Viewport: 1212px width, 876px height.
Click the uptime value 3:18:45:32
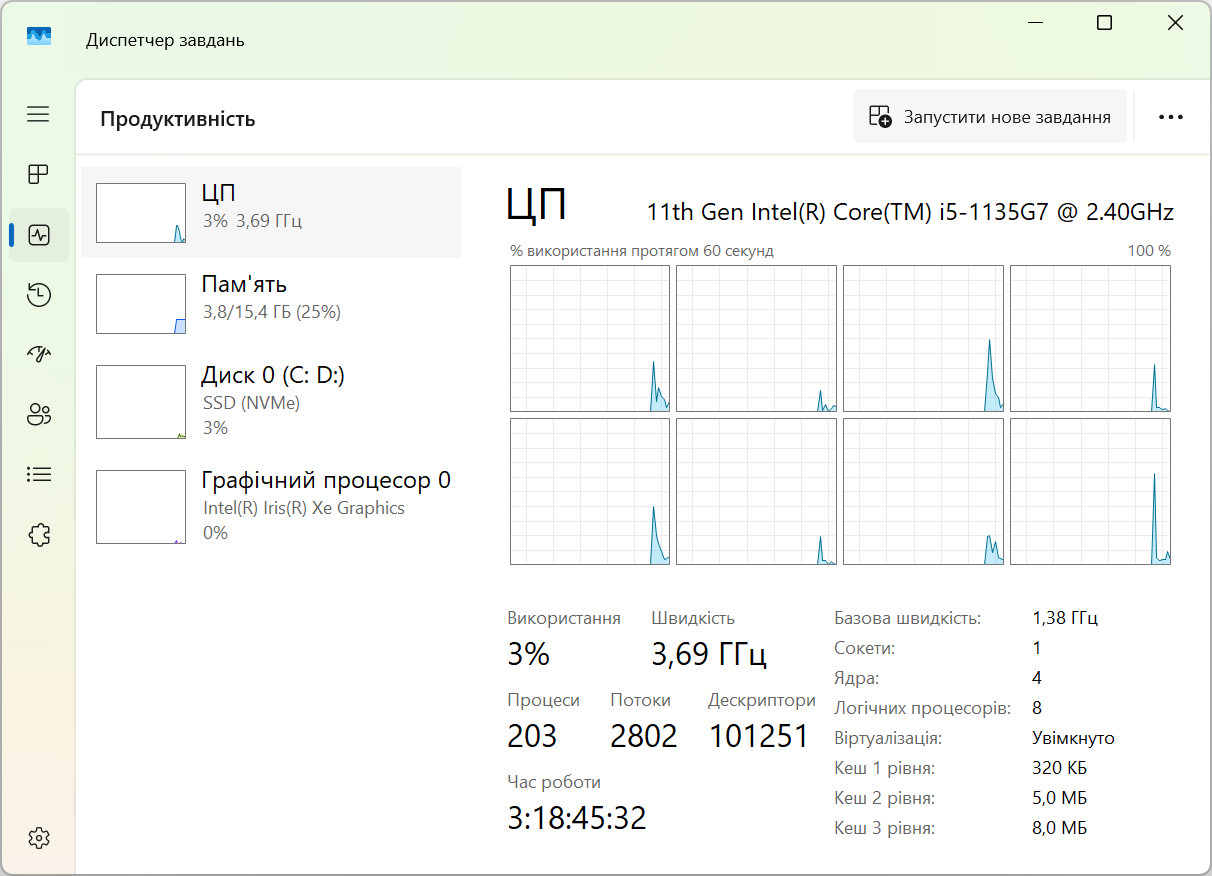pyautogui.click(x=577, y=819)
